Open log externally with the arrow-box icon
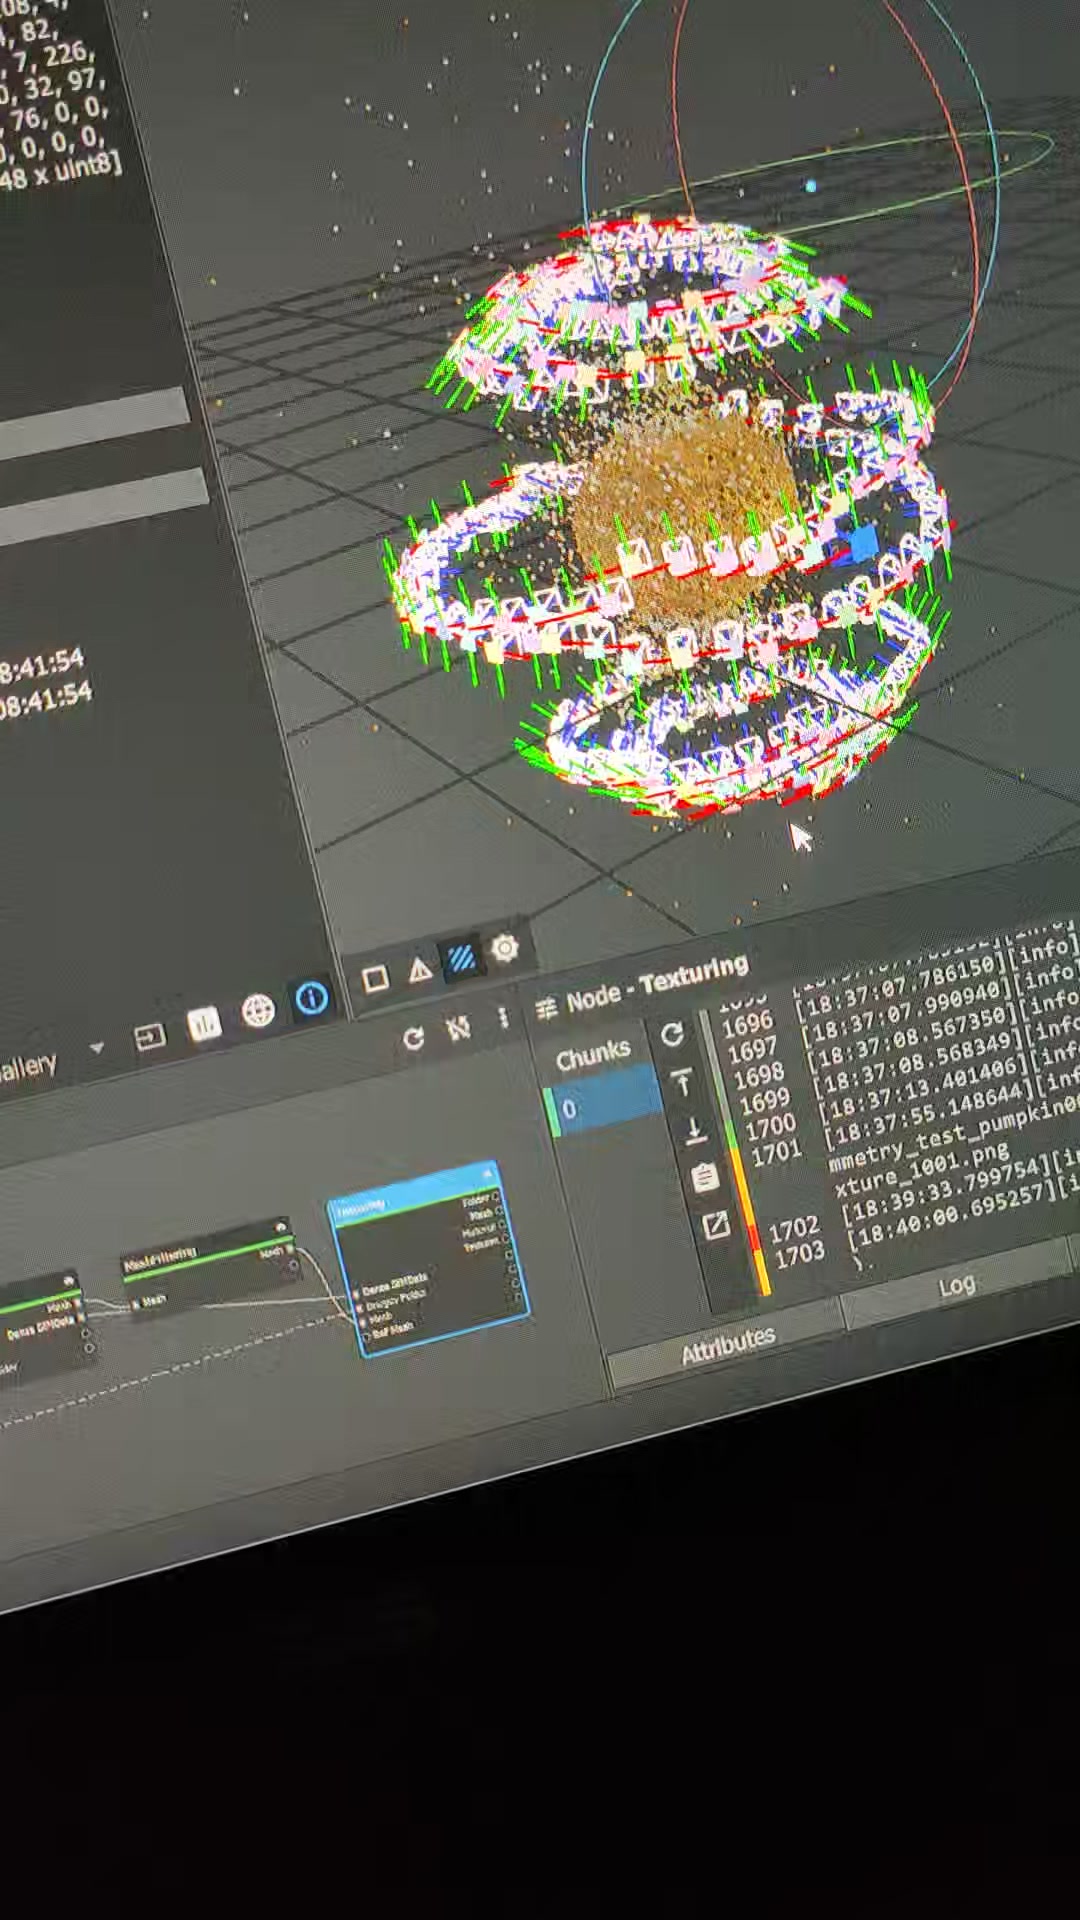Image resolution: width=1080 pixels, height=1920 pixels. pyautogui.click(x=716, y=1226)
